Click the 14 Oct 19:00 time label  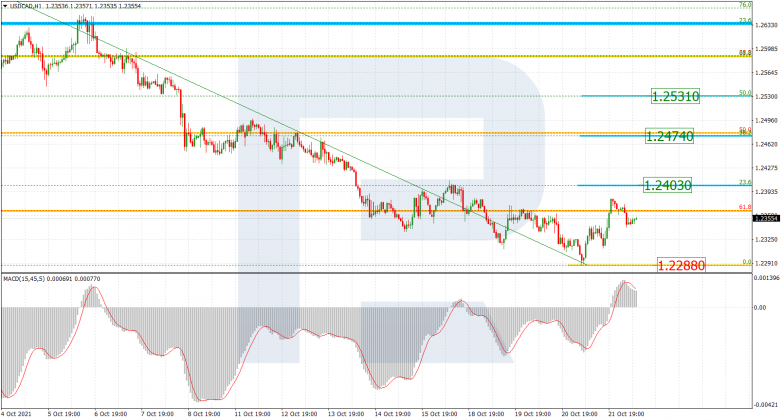[x=392, y=414]
